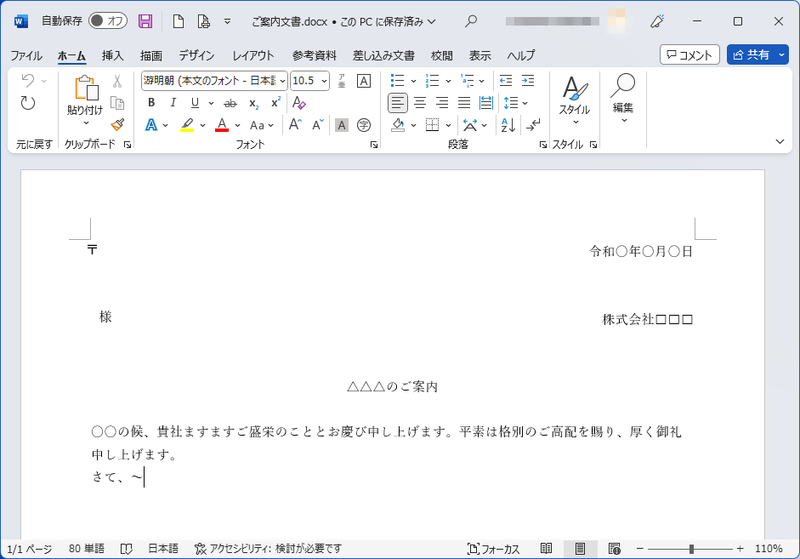Image resolution: width=800 pixels, height=559 pixels.
Task: Click the Share button
Action: click(x=751, y=55)
